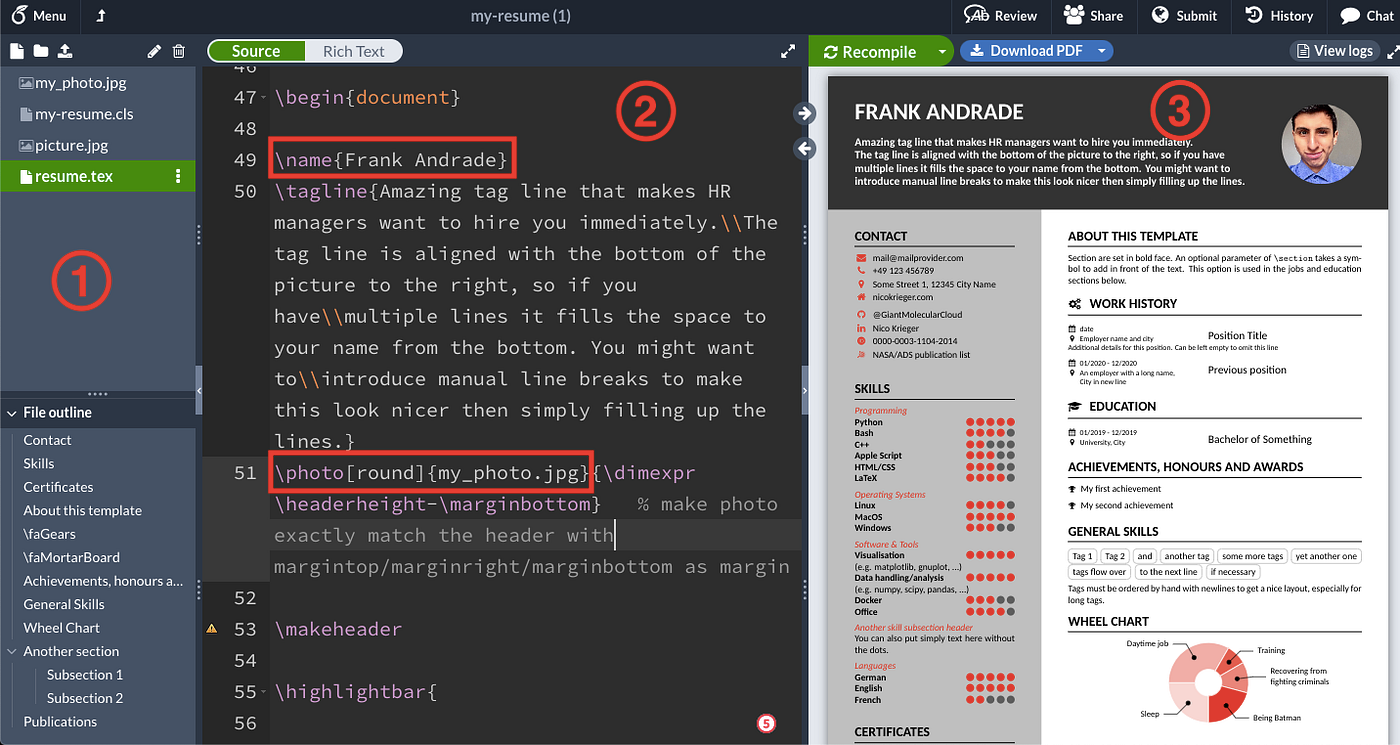Jump to \faMortarBoard outline item
The image size is (1400, 745).
(x=72, y=557)
